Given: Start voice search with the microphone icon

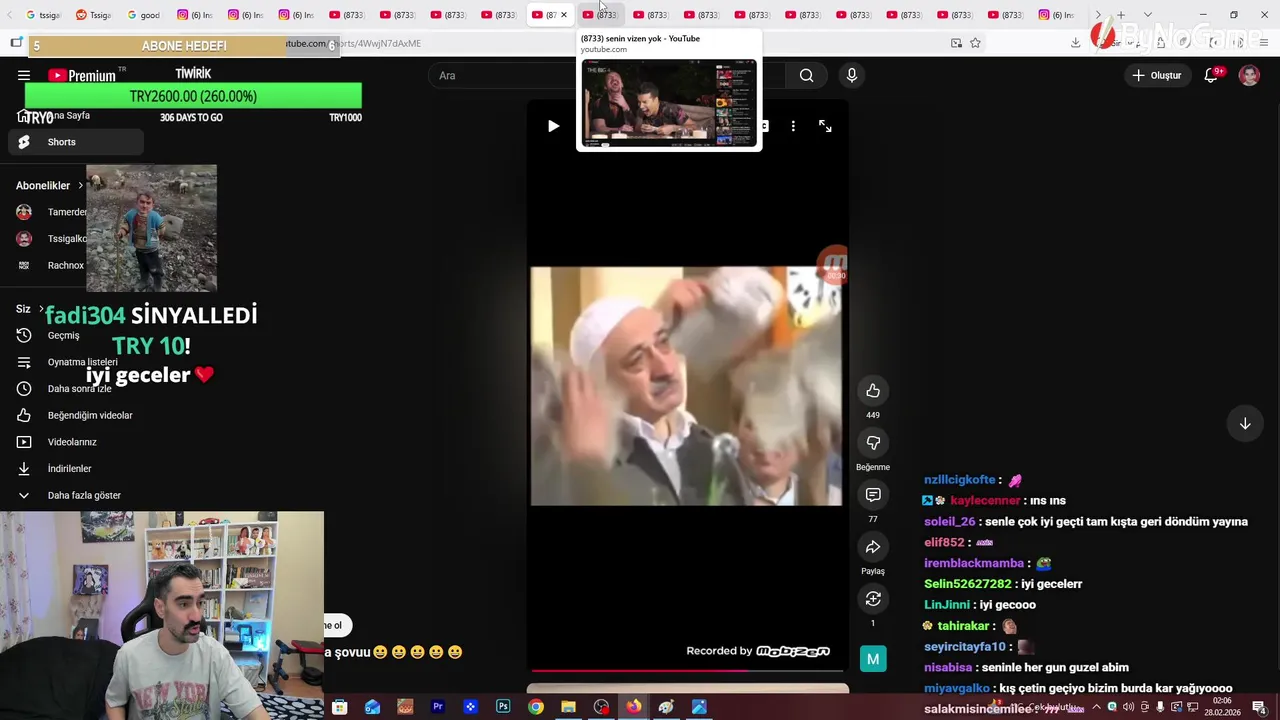Looking at the screenshot, I should pyautogui.click(x=852, y=75).
